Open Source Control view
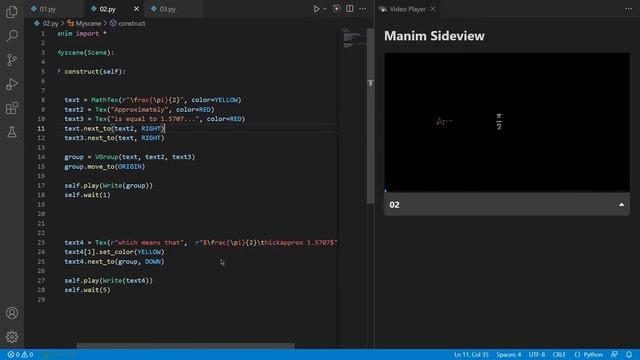The image size is (640, 360). point(12,60)
